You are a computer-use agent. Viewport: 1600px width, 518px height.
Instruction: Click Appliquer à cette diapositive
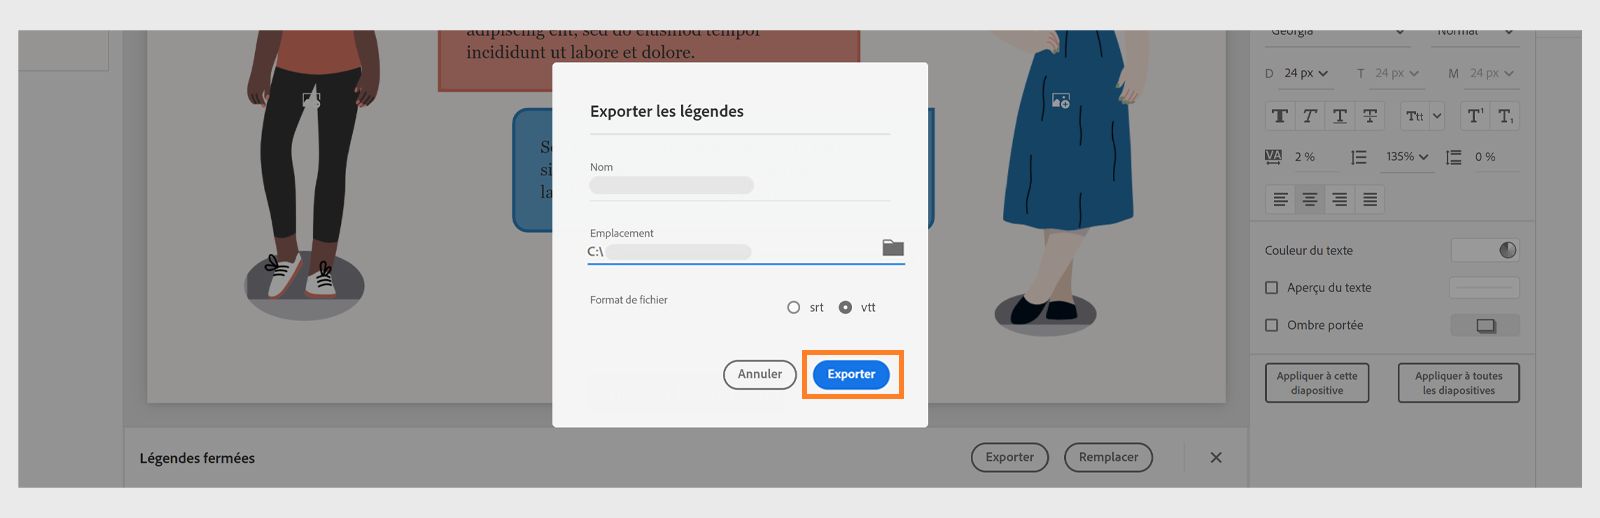(x=1317, y=383)
